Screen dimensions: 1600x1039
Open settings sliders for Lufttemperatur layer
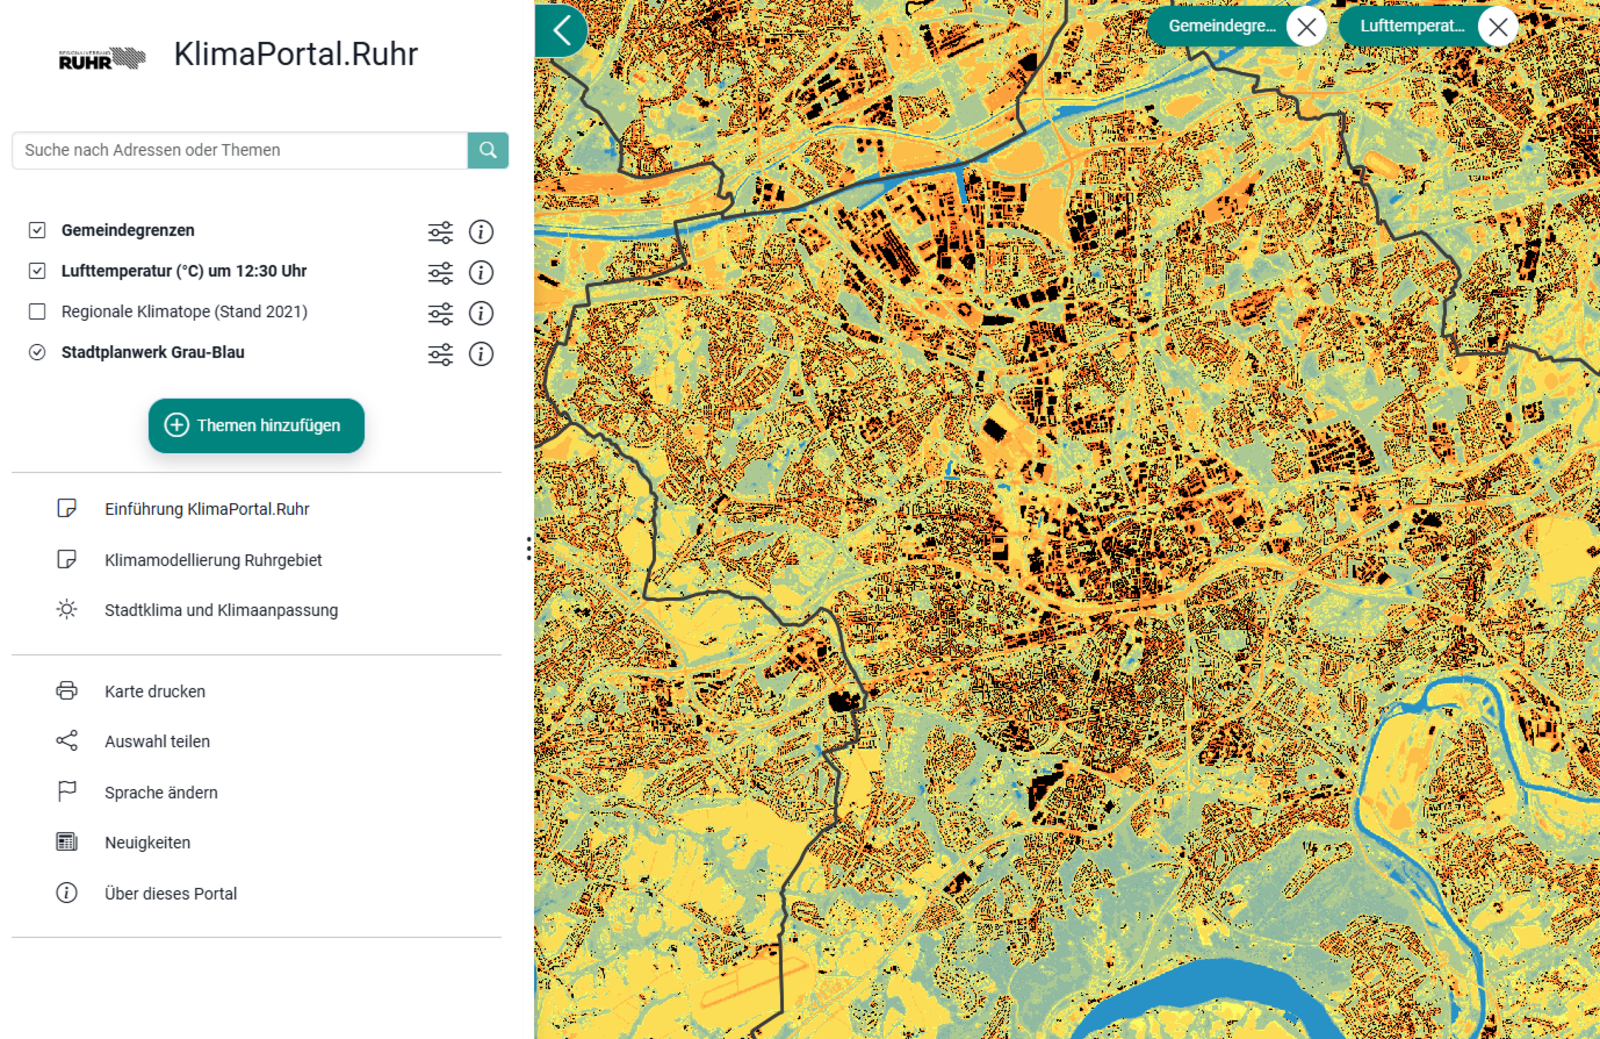440,273
